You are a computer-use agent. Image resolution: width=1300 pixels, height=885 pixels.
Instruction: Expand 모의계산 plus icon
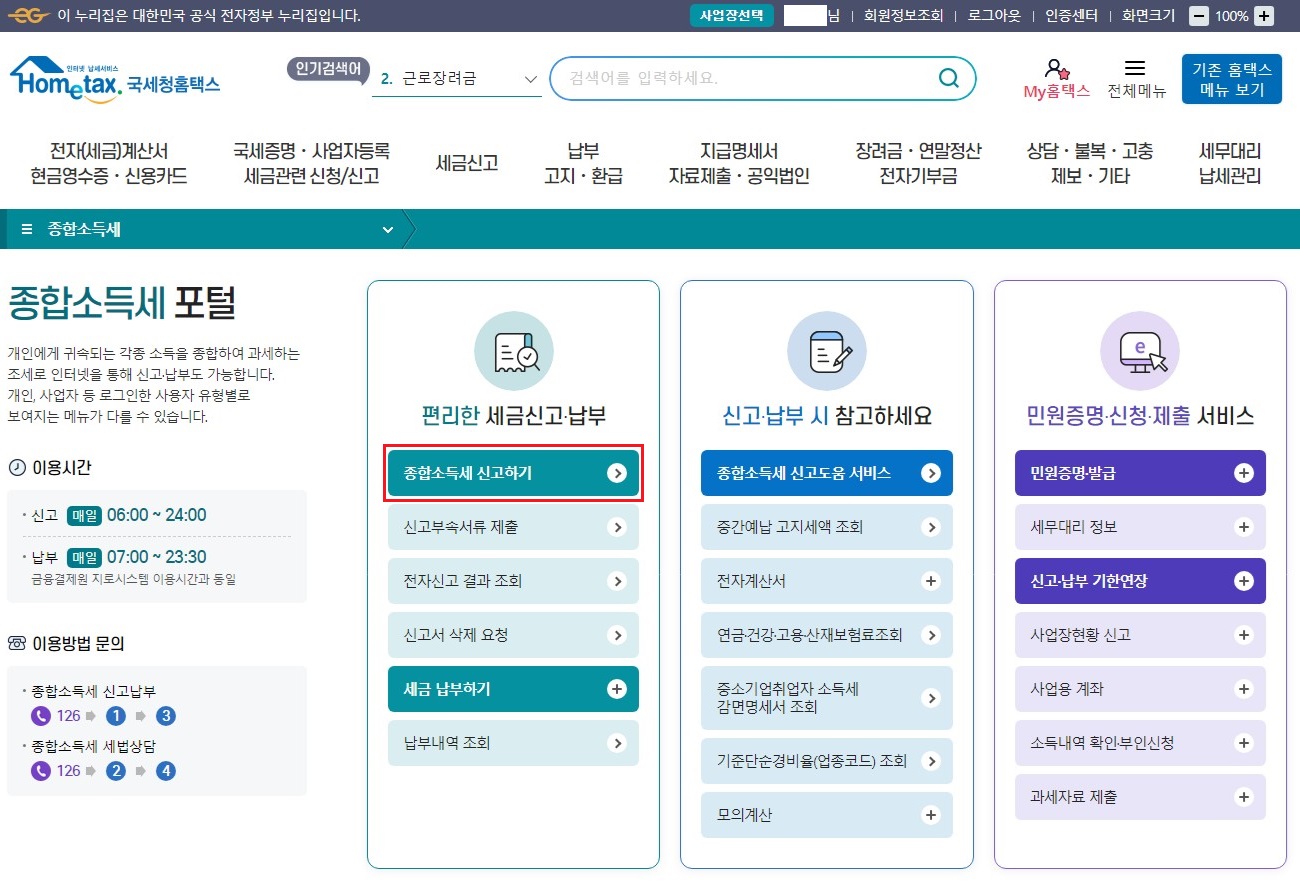point(931,815)
